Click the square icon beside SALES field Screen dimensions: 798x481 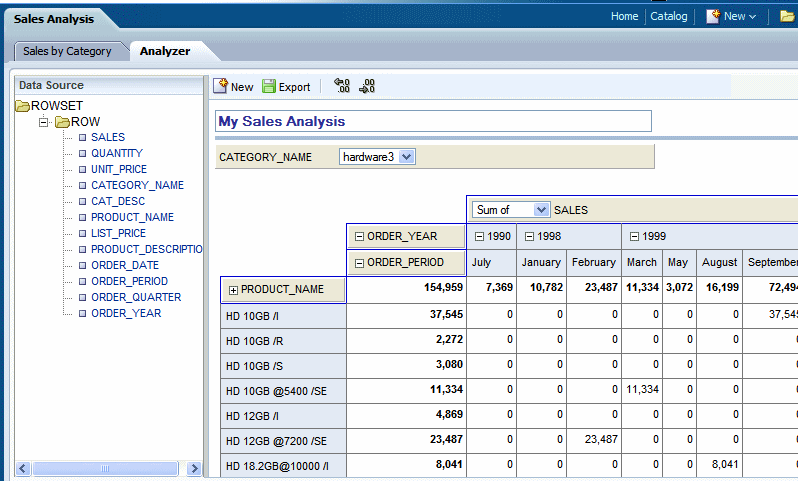pos(82,138)
